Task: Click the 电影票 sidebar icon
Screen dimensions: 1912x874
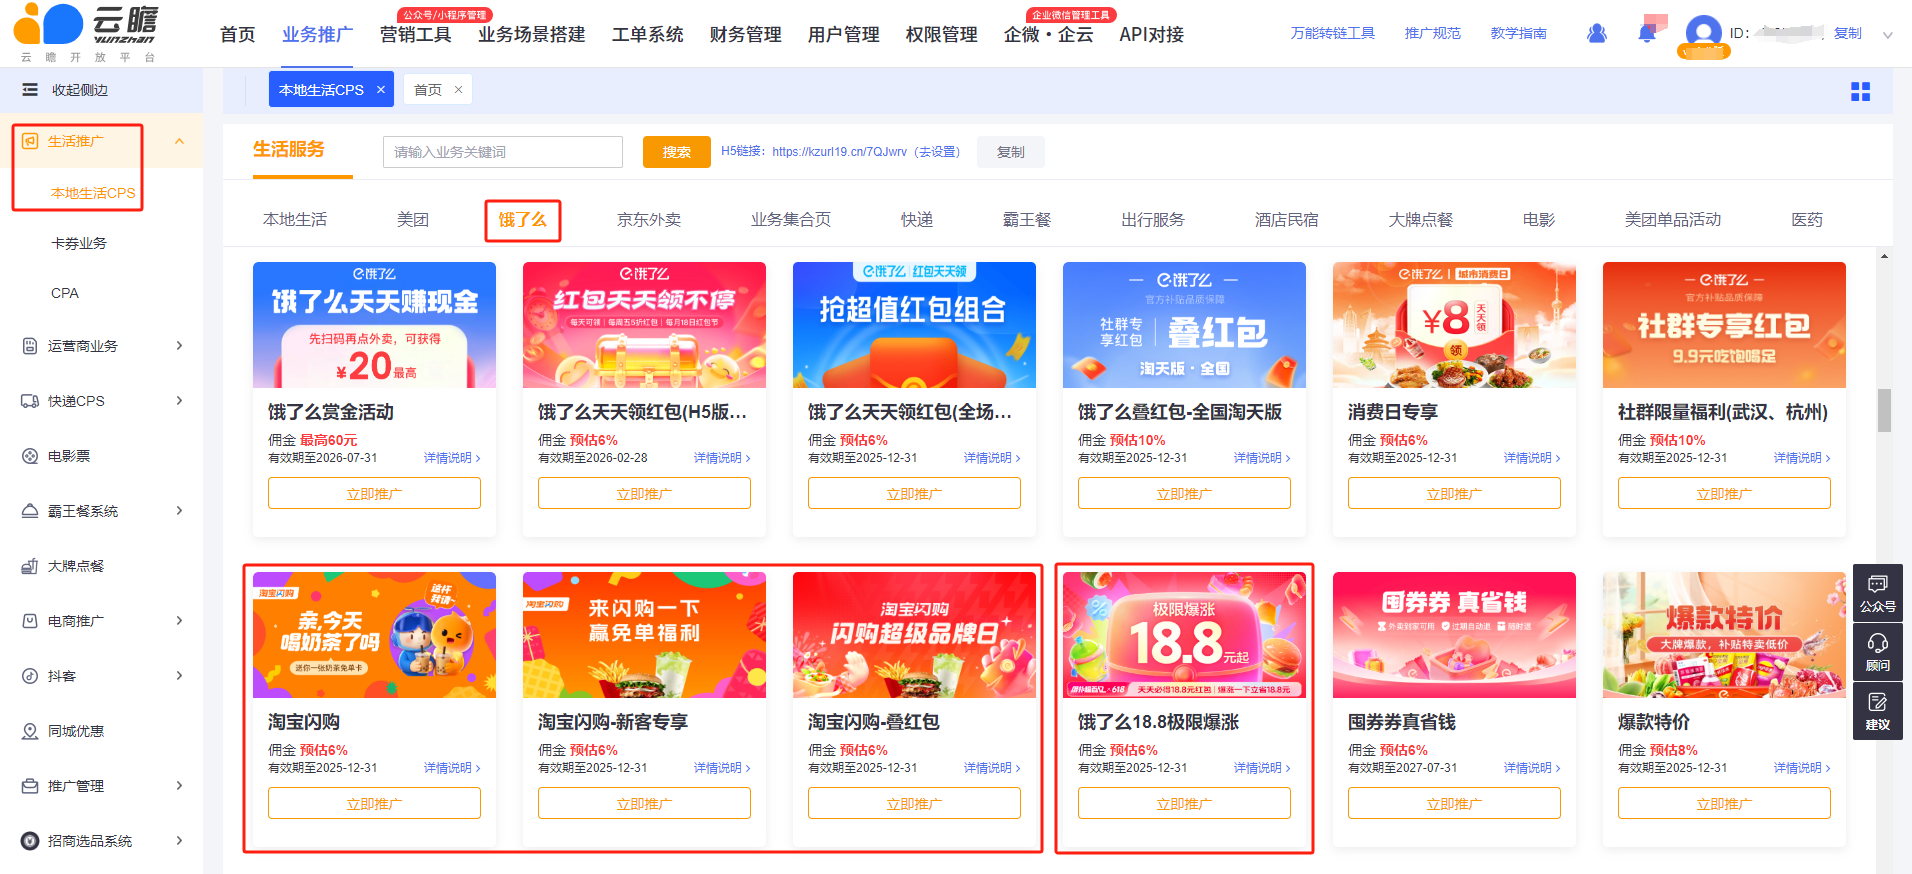Action: 30,456
